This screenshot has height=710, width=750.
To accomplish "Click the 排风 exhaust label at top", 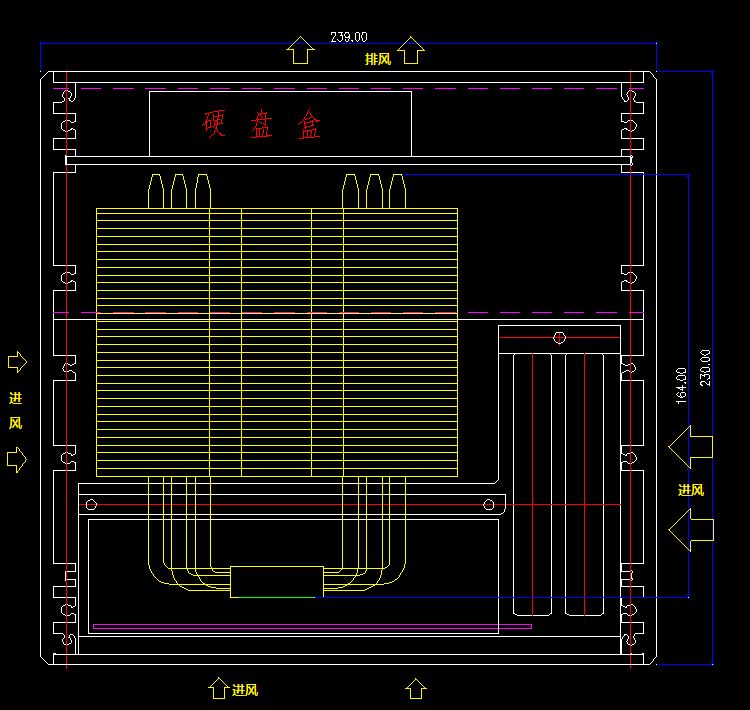I will click(x=378, y=59).
